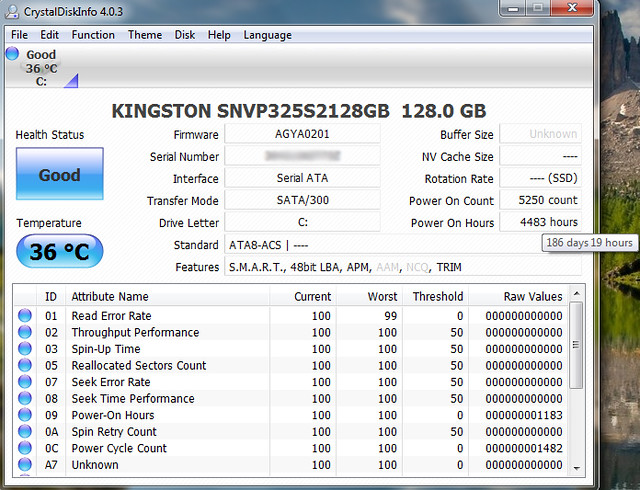Click the Power On Hours 4483 hours field

click(x=540, y=222)
